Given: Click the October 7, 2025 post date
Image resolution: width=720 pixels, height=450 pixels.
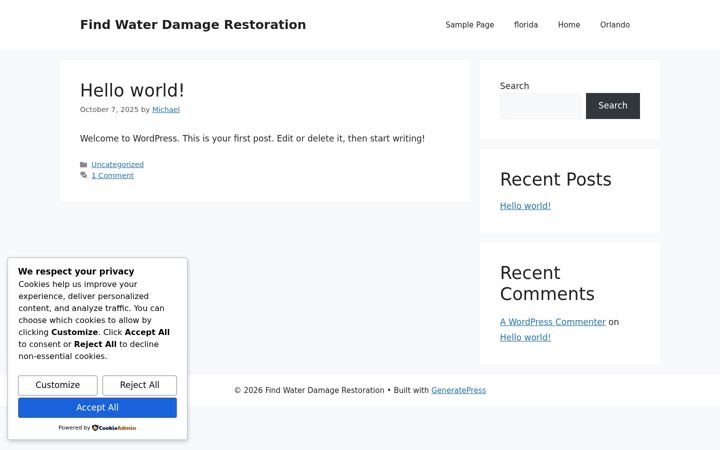Looking at the screenshot, I should (x=109, y=109).
